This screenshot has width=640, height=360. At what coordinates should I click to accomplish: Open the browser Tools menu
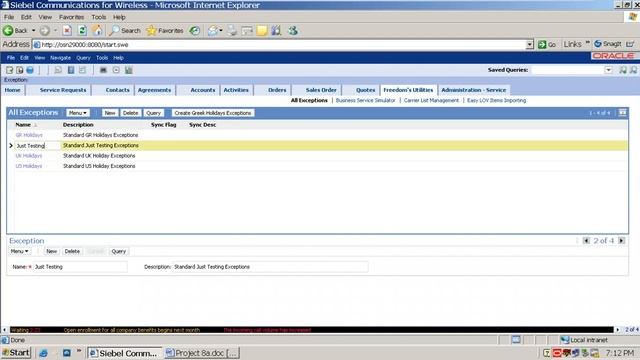pos(98,17)
